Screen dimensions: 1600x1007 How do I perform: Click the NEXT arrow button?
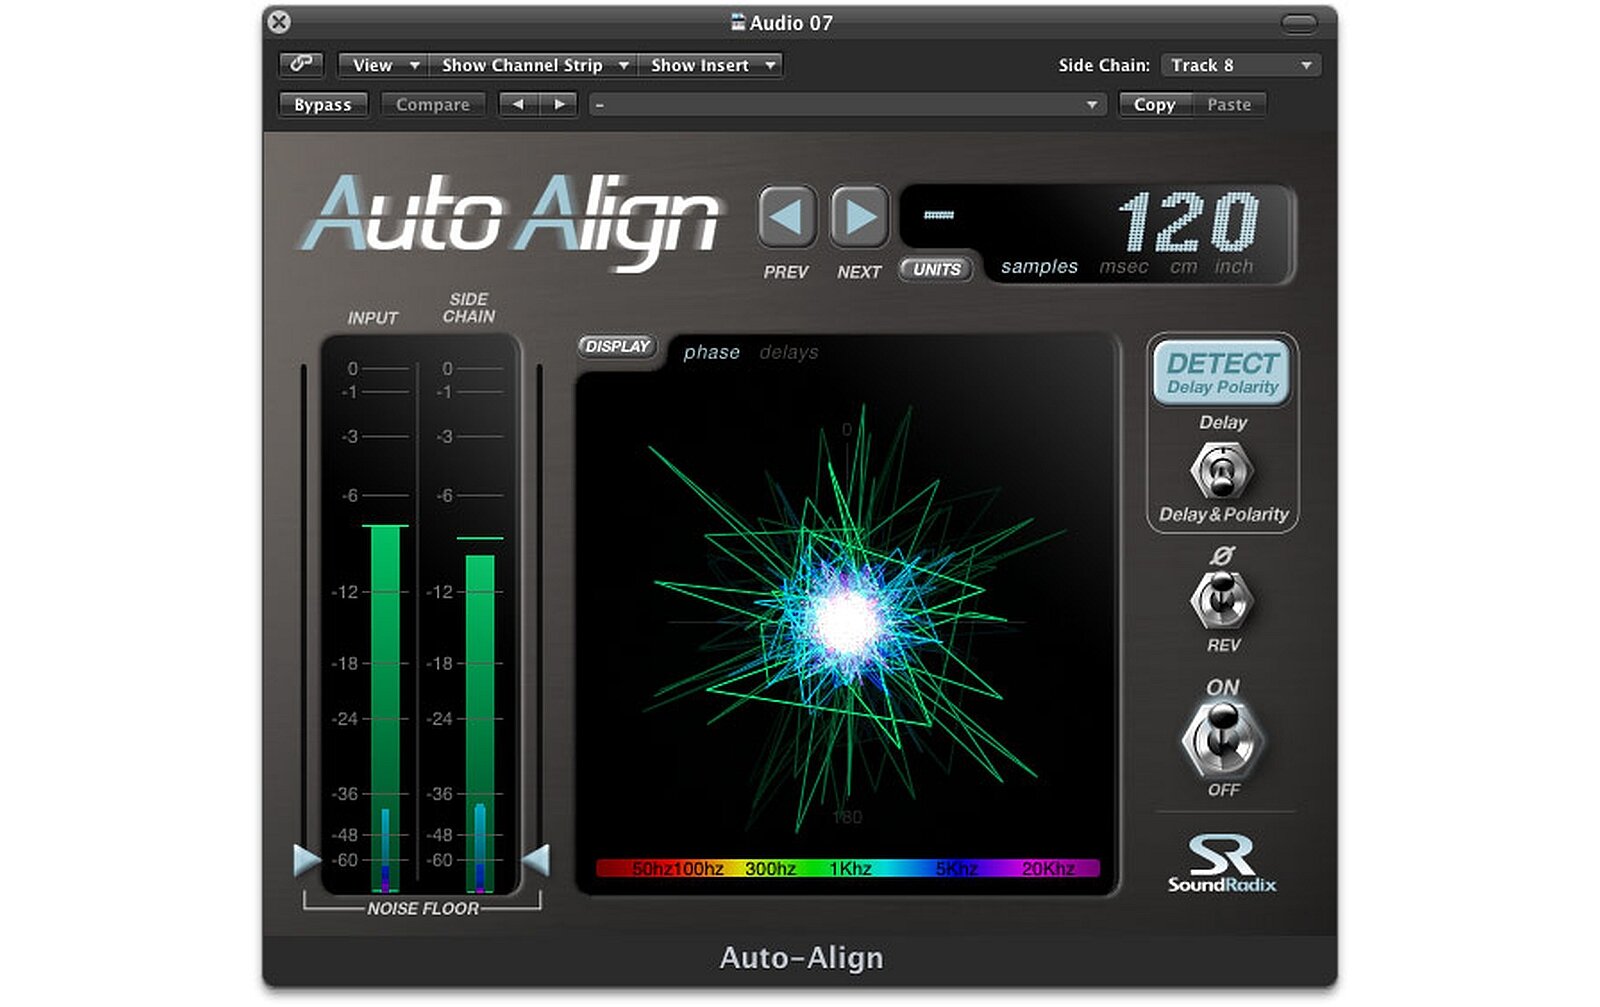point(860,217)
